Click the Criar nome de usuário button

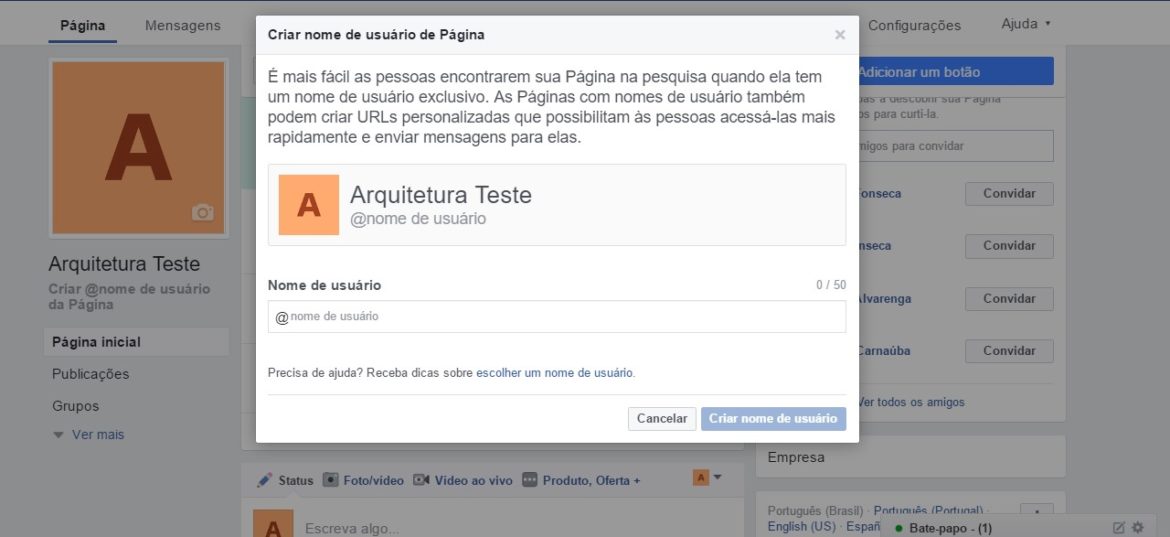point(773,419)
